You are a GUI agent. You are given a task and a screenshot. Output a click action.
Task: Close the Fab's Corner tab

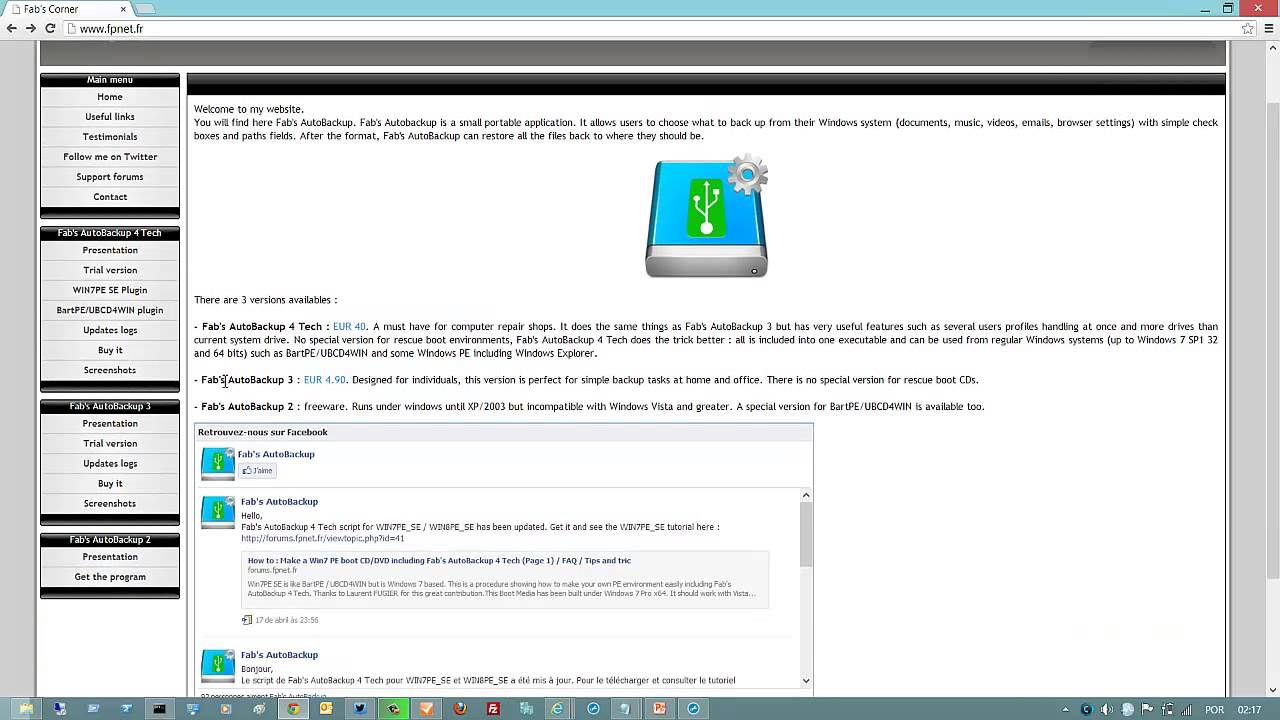tap(123, 9)
